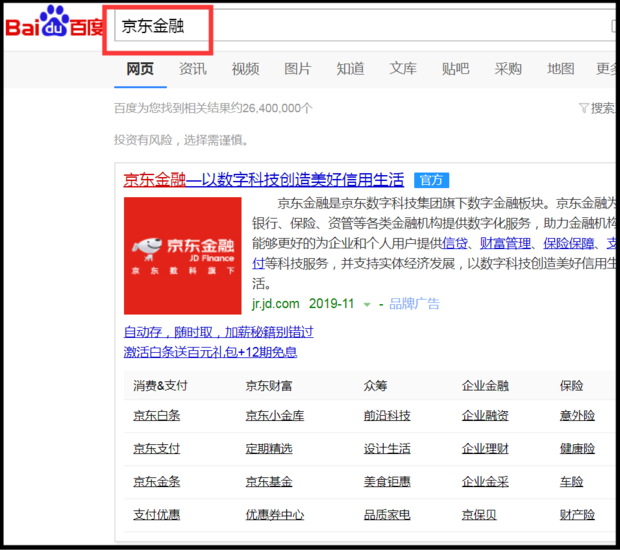Open the 京东金条 link
This screenshot has width=620, height=550.
[x=157, y=482]
